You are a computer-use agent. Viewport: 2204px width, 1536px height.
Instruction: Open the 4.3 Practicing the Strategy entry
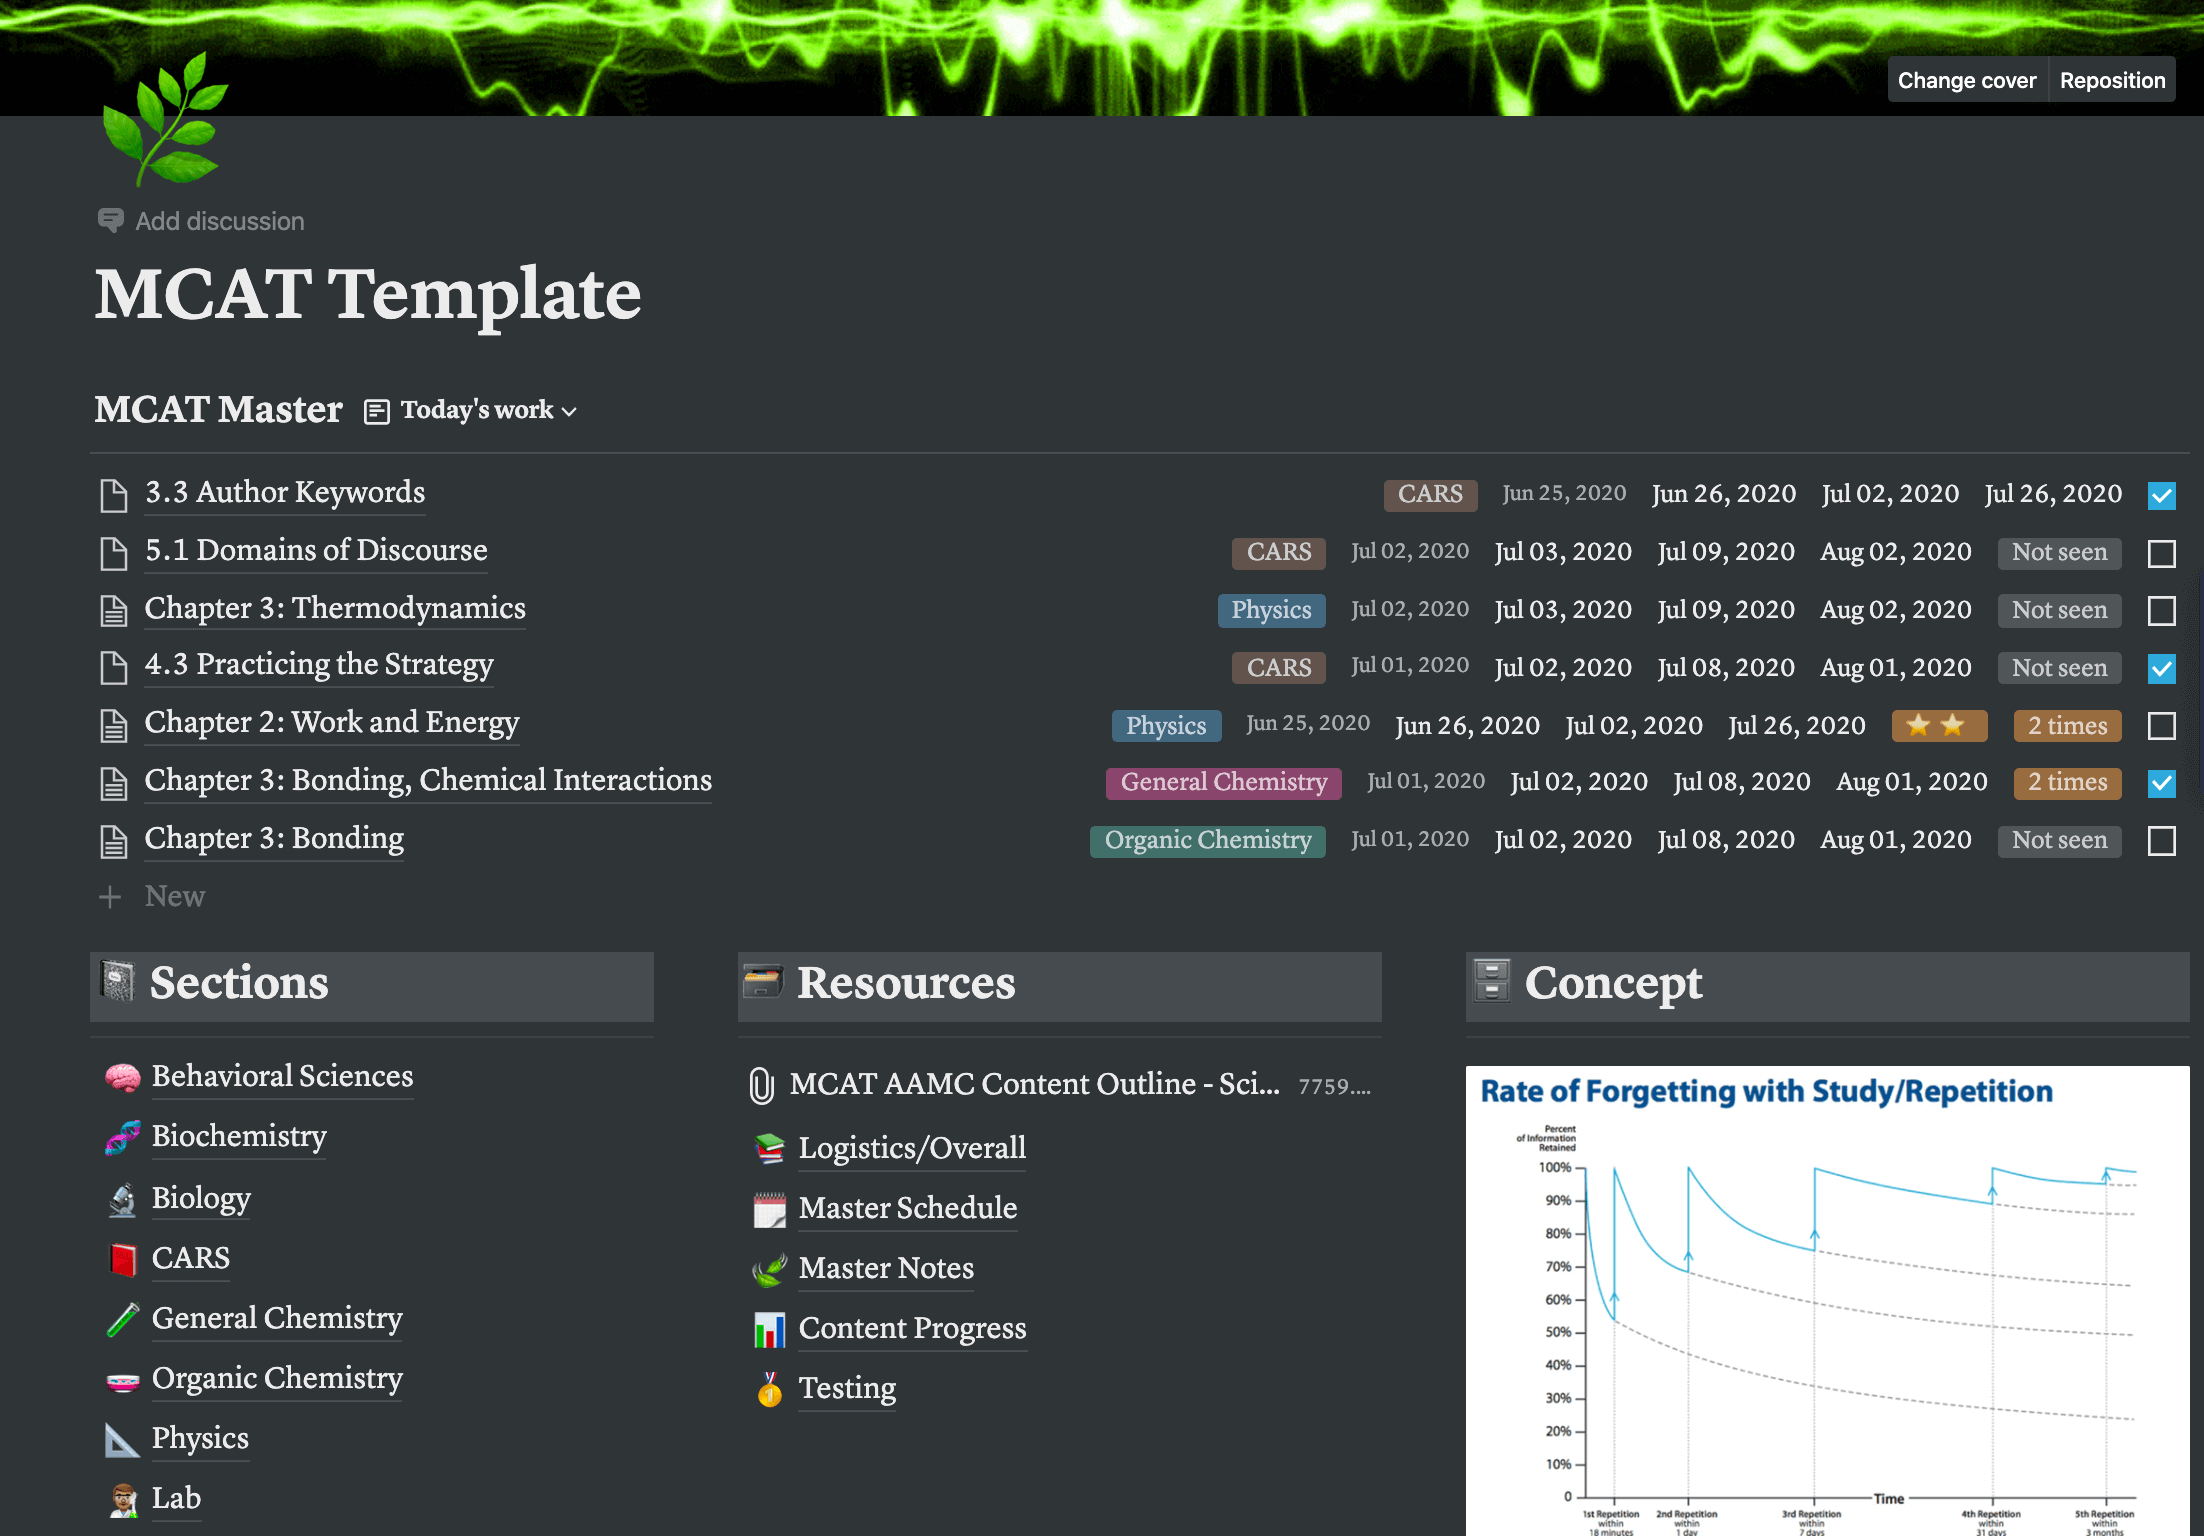[x=319, y=665]
